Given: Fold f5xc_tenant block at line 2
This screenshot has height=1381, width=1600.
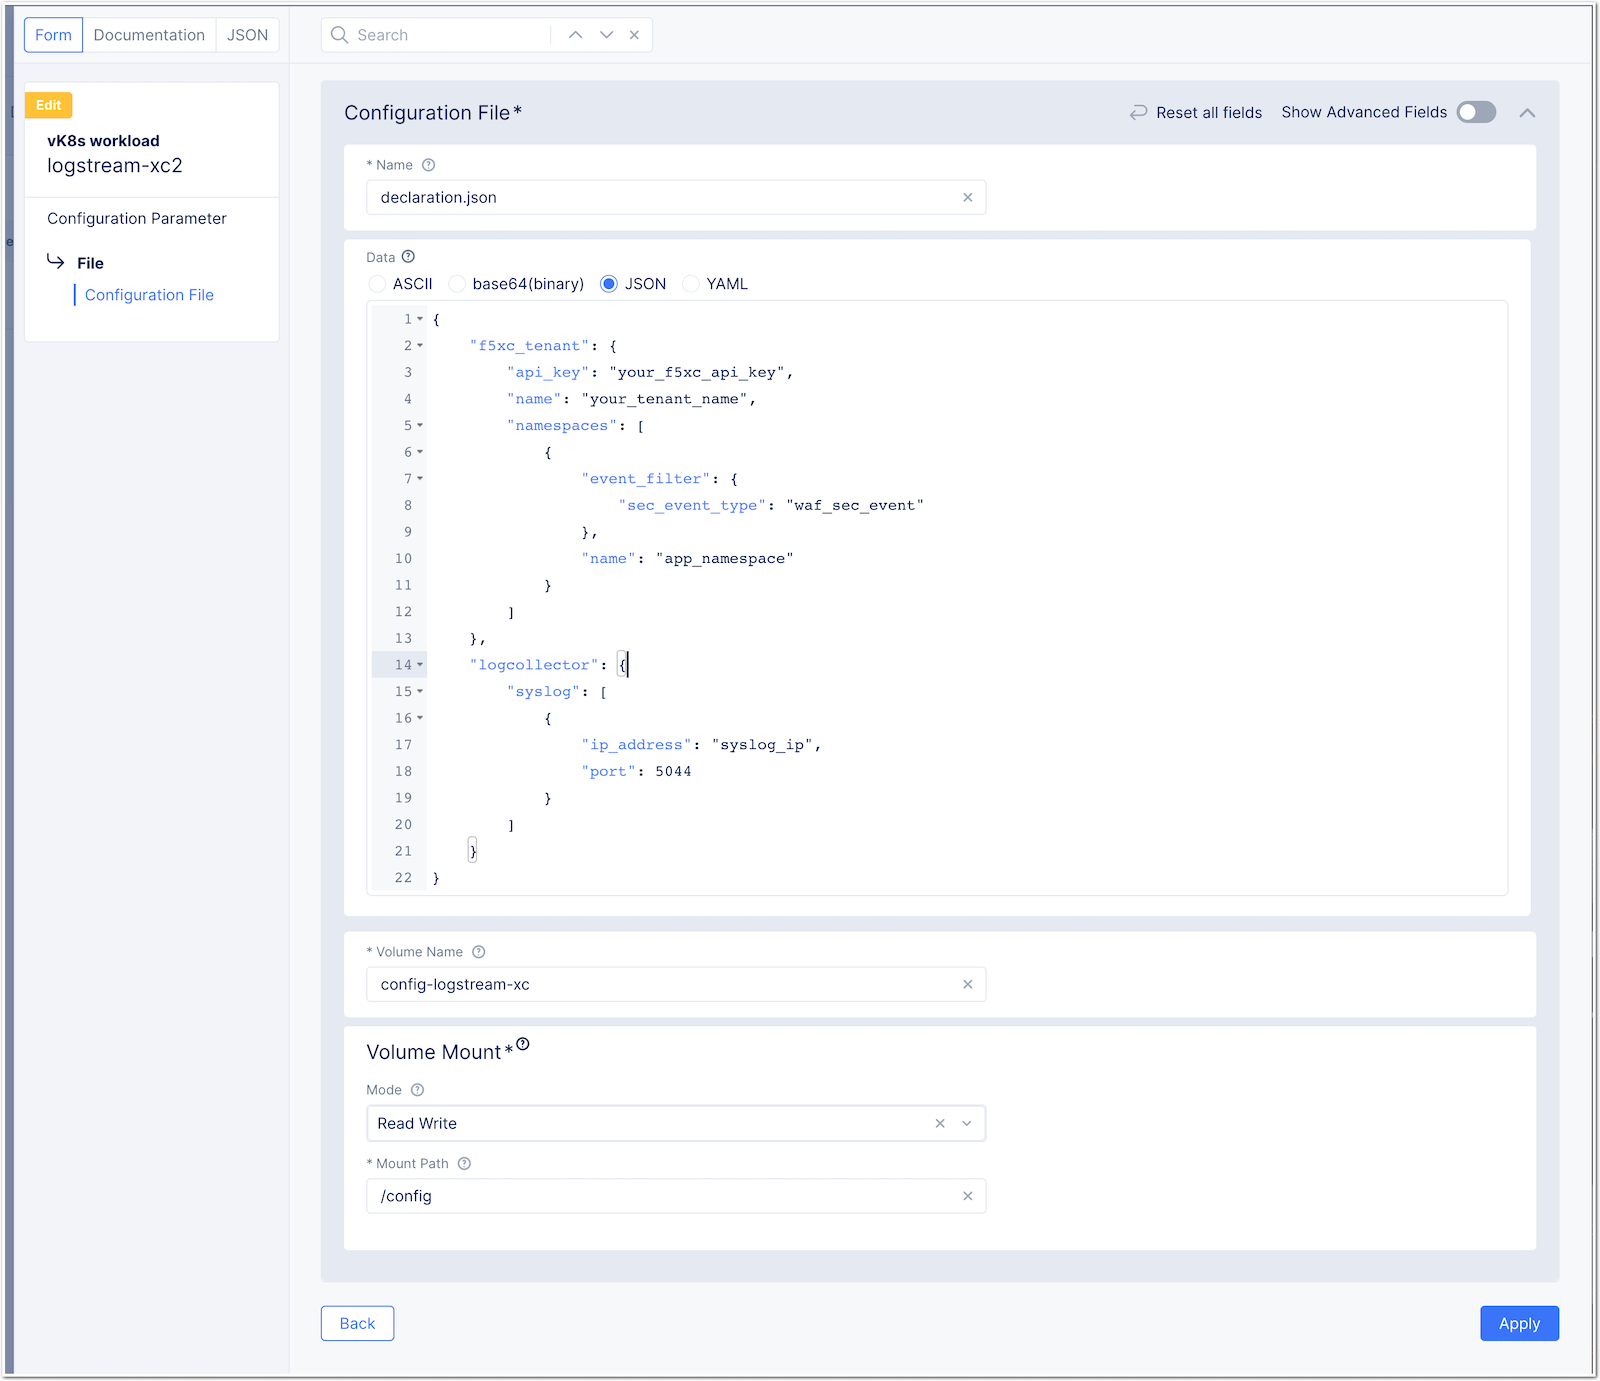Looking at the screenshot, I should click(420, 346).
